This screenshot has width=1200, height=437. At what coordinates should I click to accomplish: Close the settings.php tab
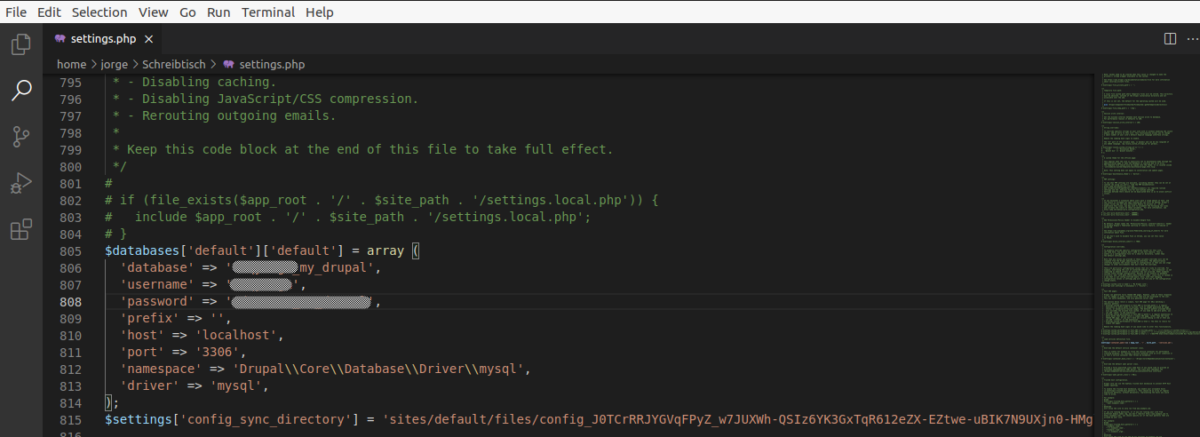click(x=149, y=39)
